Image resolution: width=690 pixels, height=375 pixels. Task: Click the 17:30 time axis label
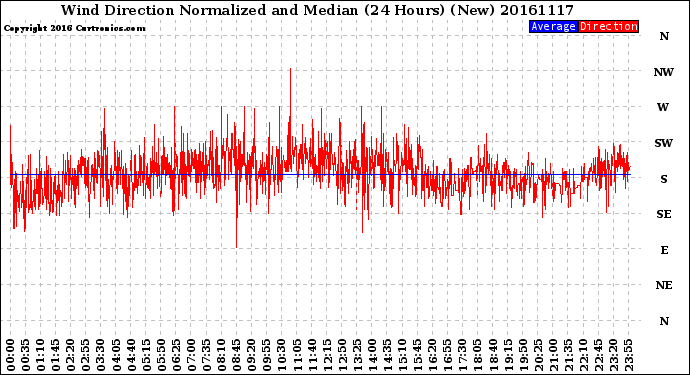point(462,355)
